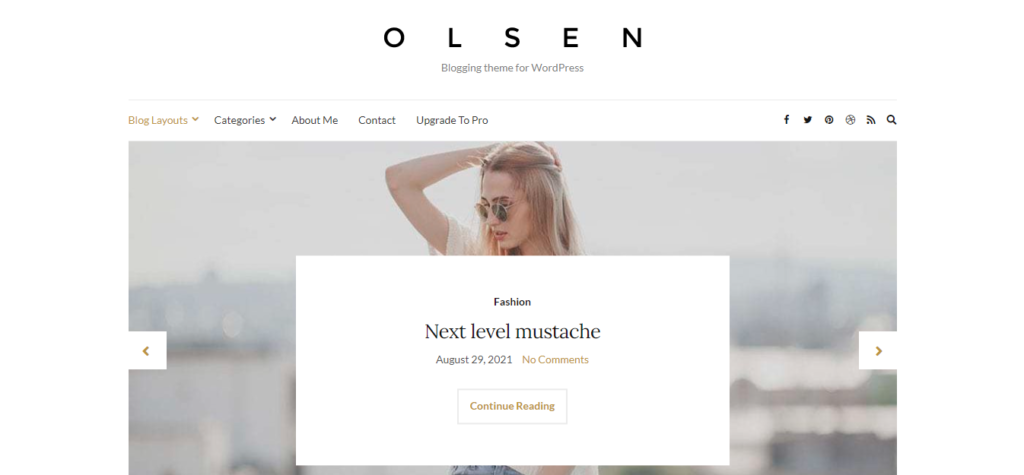
Task: Click the OLSEN site logo
Action: point(513,38)
